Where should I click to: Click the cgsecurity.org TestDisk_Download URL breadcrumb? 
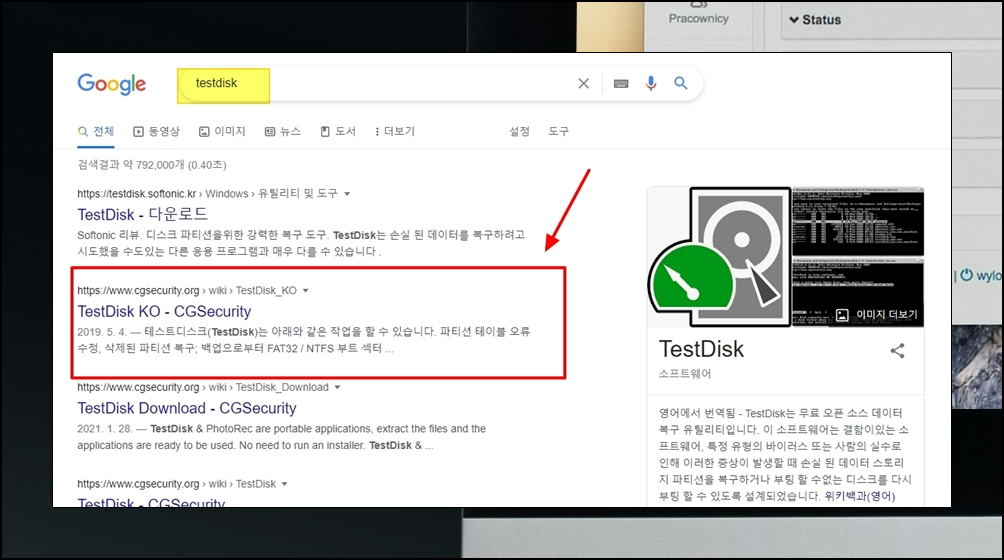coord(203,387)
